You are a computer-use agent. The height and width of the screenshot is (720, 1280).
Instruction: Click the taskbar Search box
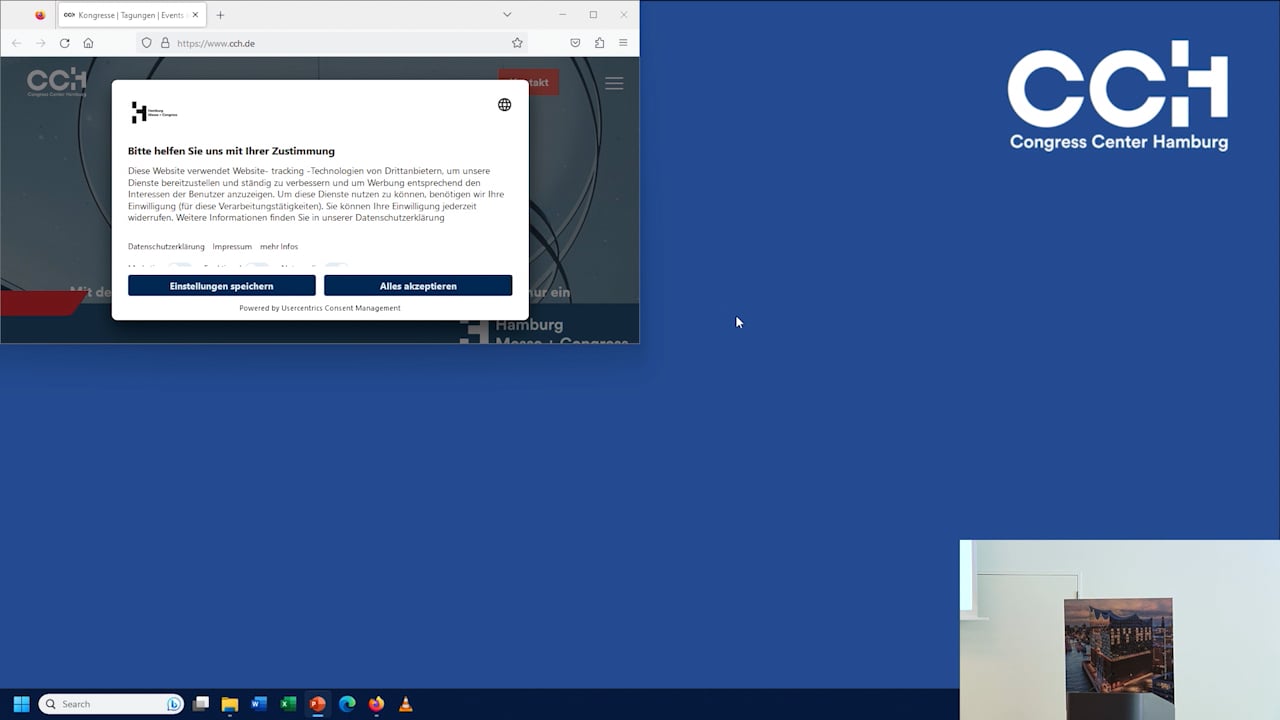point(111,704)
